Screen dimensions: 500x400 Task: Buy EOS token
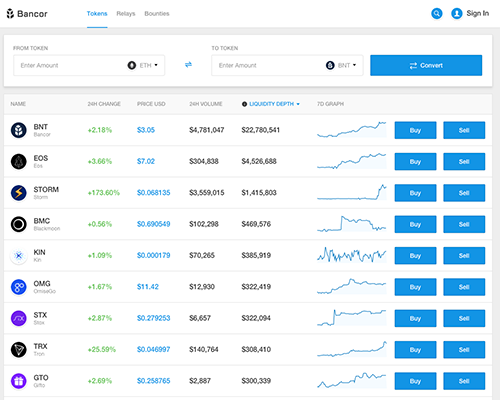coord(415,161)
